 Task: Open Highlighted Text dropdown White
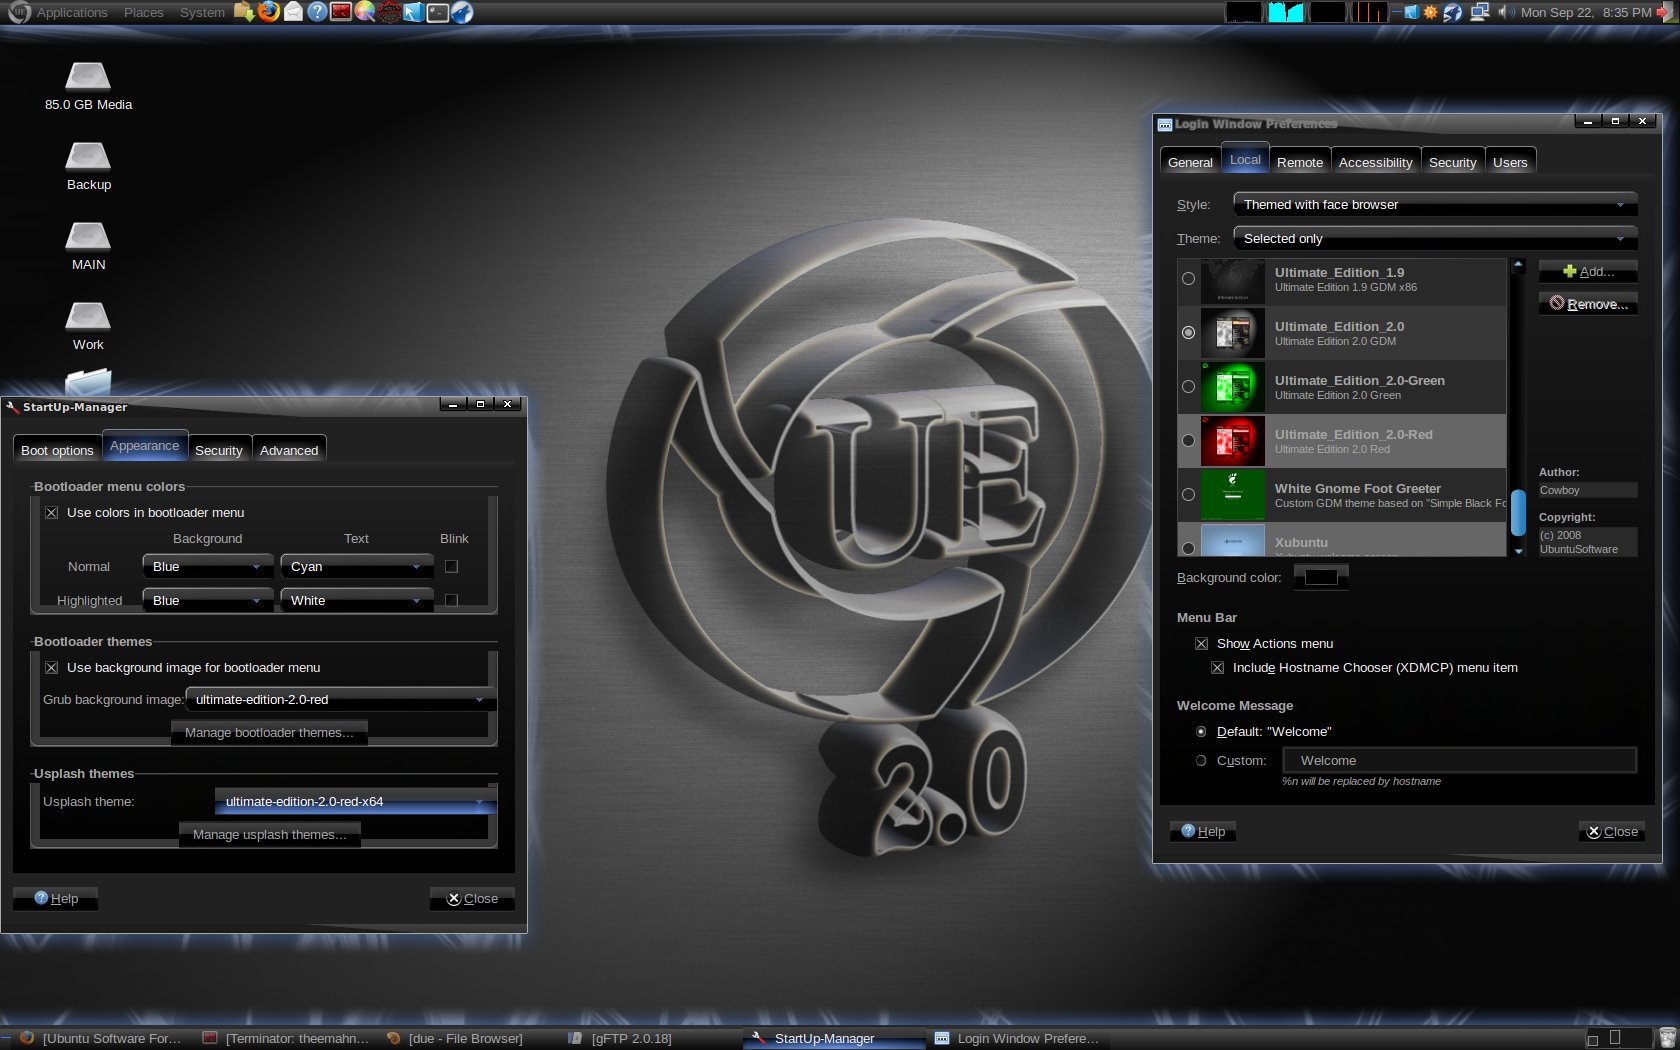click(357, 600)
